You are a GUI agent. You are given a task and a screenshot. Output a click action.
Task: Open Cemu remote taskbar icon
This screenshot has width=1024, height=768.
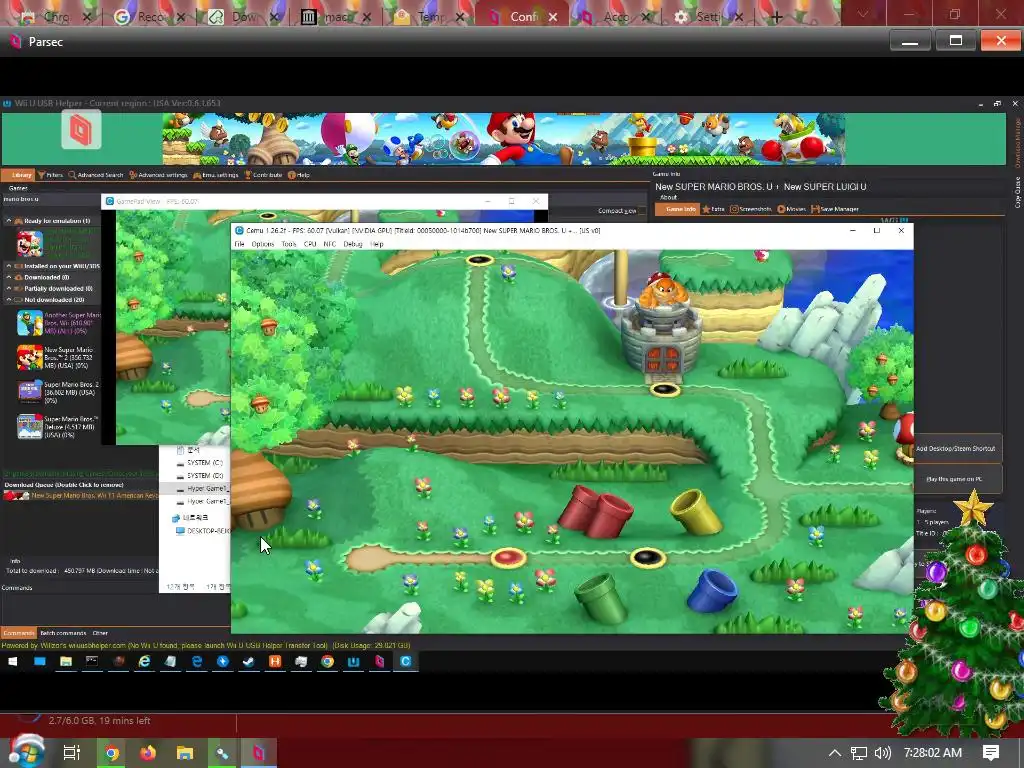coord(406,662)
